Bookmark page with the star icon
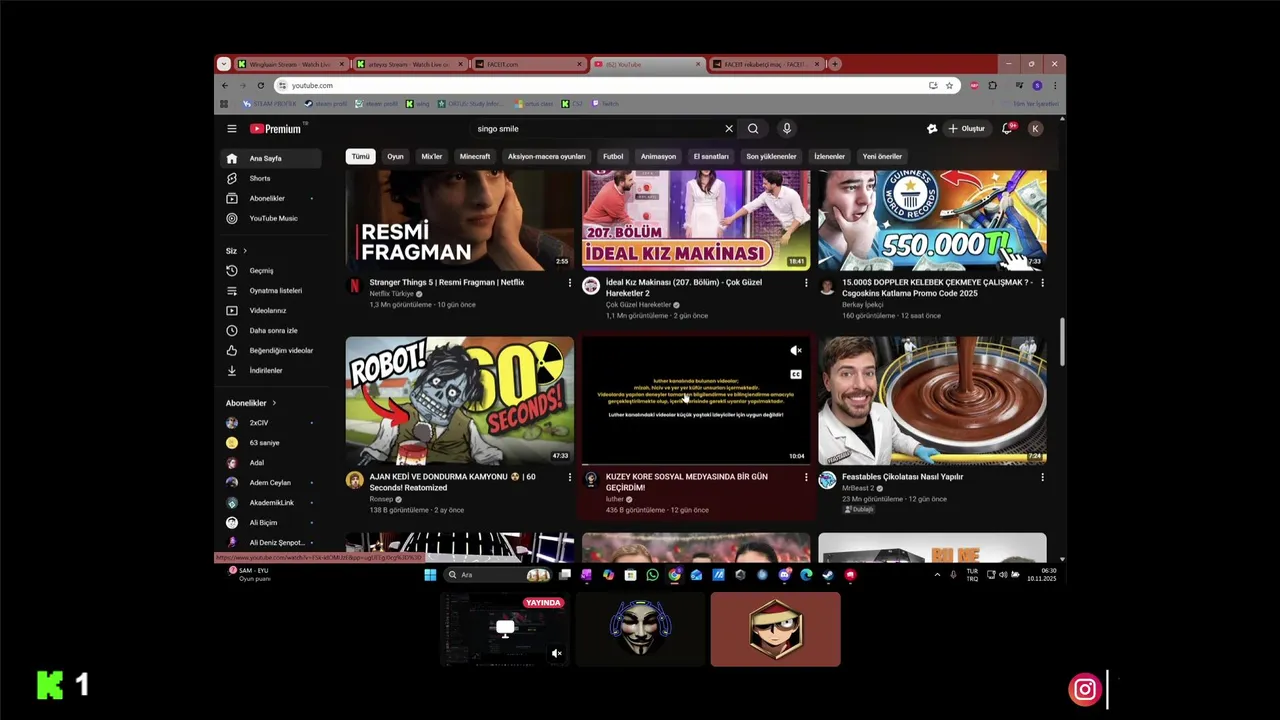The height and width of the screenshot is (720, 1280). [949, 86]
